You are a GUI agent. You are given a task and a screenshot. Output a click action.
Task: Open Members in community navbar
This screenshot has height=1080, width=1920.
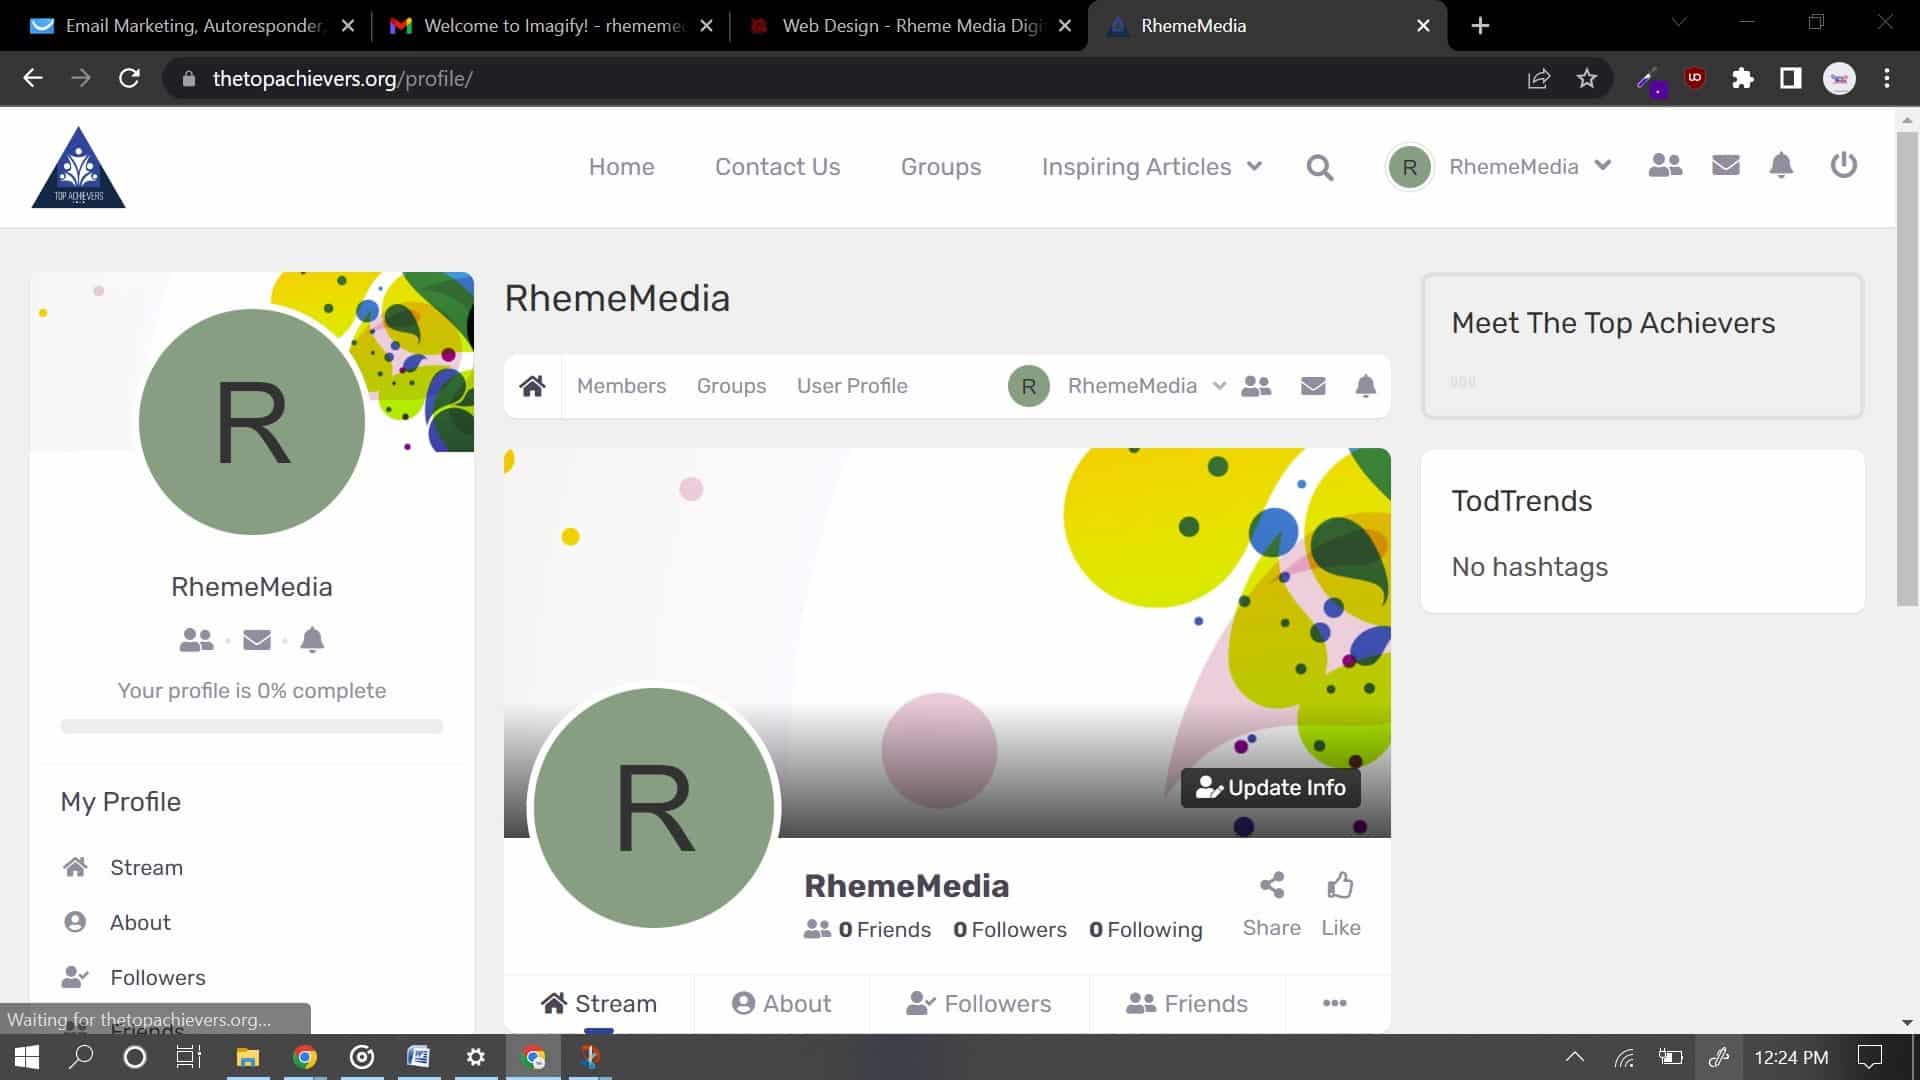(x=621, y=386)
